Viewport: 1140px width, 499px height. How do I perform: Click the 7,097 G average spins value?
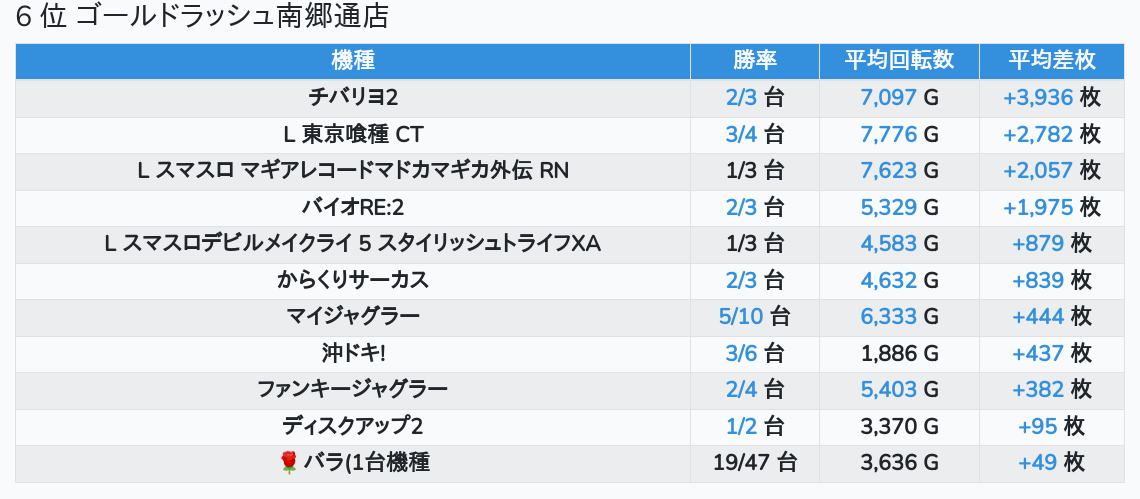click(899, 97)
